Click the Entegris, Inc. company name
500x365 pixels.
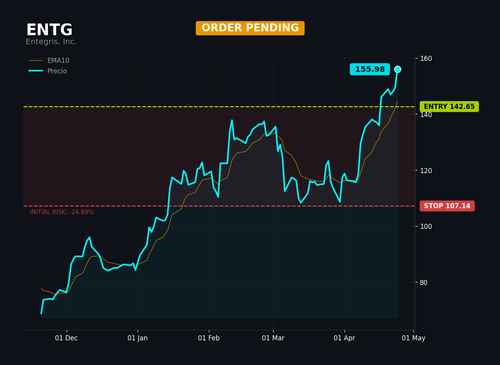pos(51,42)
